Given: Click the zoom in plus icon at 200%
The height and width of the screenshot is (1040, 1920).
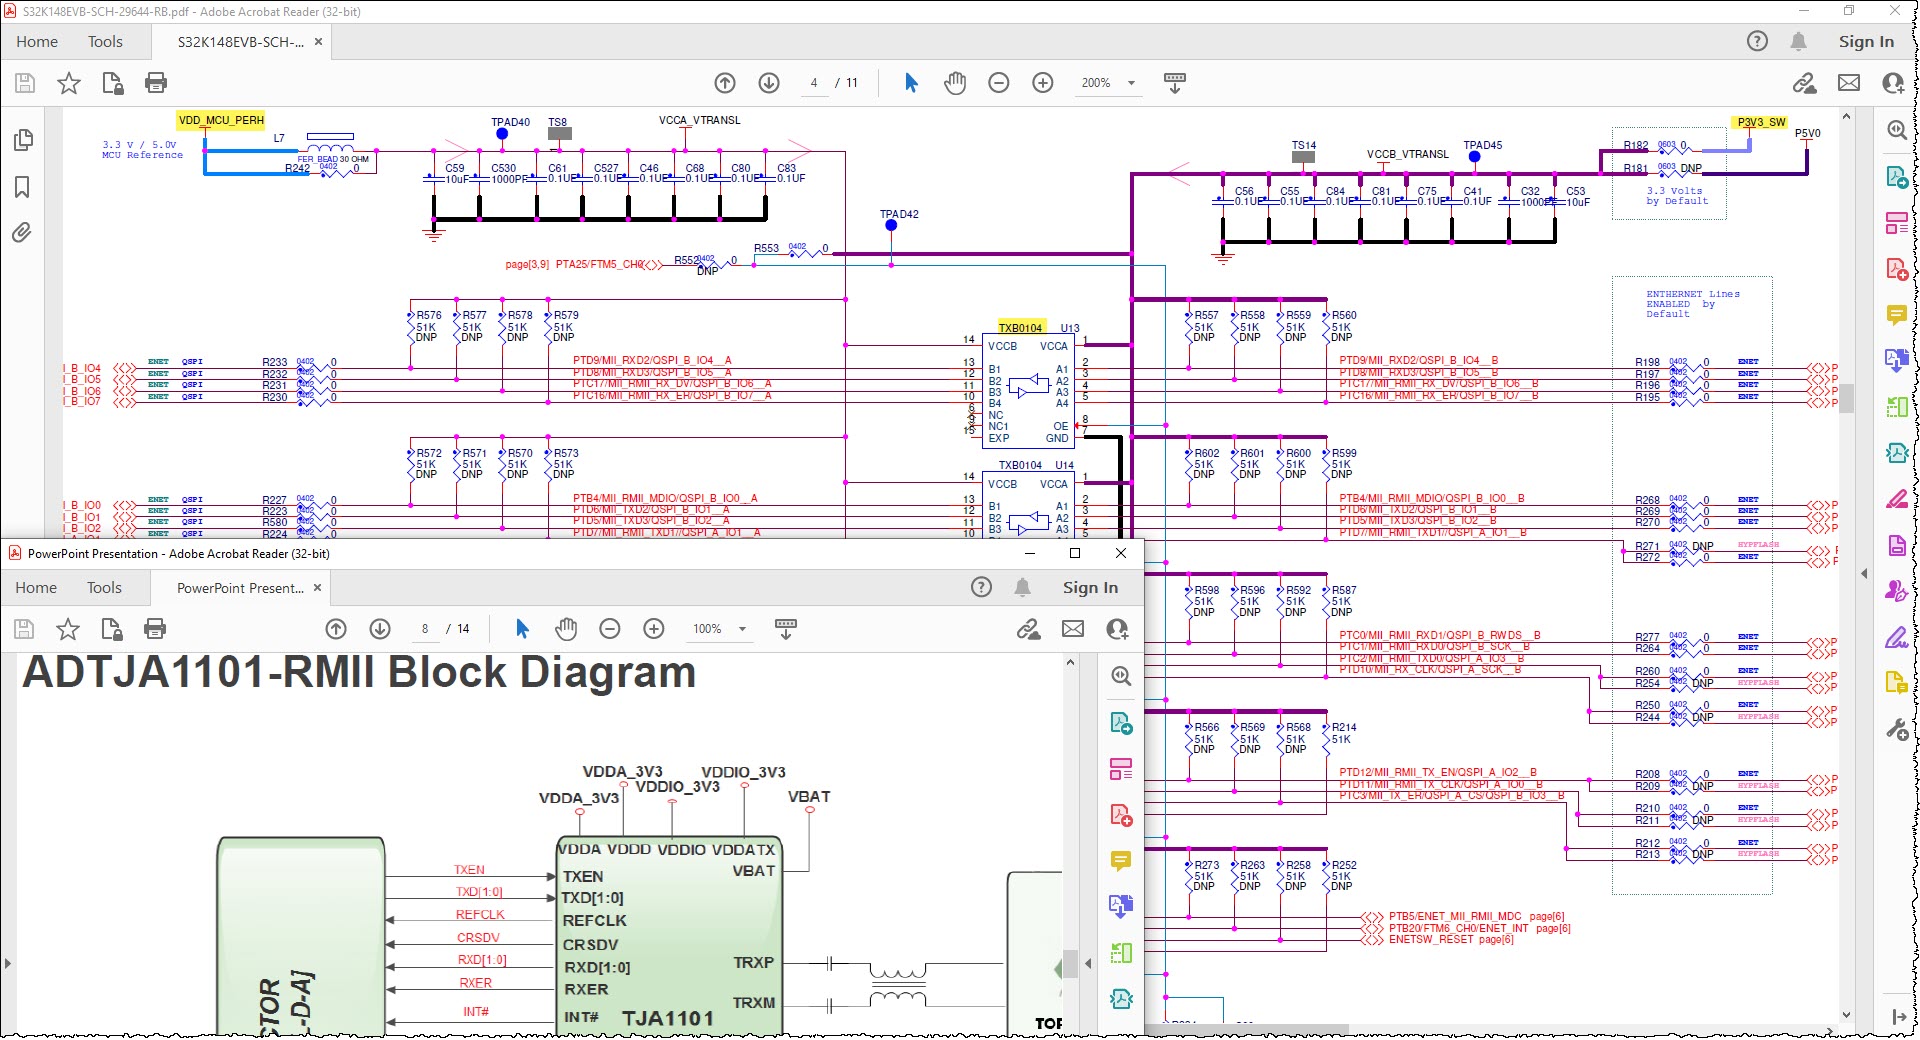Looking at the screenshot, I should 1042,83.
